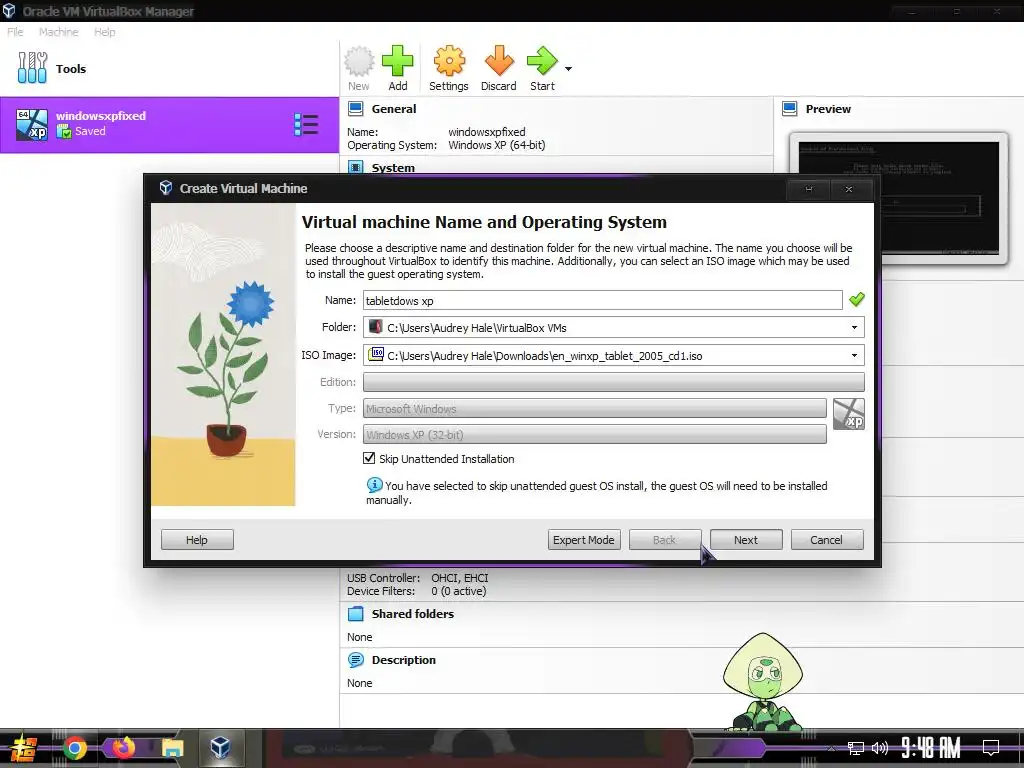1024x768 pixels.
Task: Click the Windows XP OS type icon
Action: [848, 414]
